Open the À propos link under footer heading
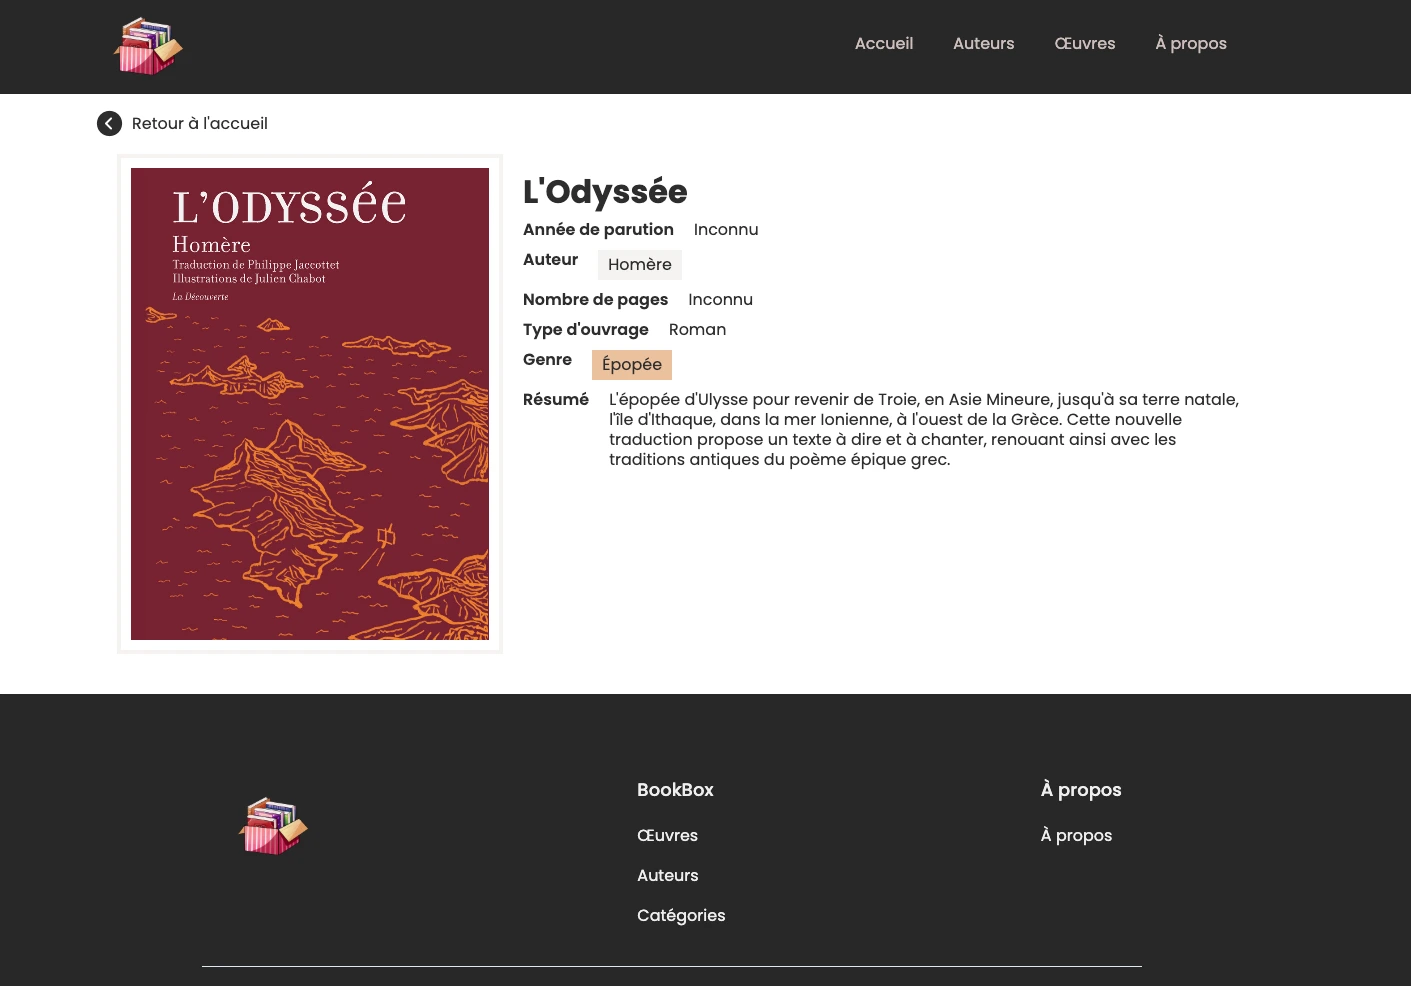The height and width of the screenshot is (986, 1411). coord(1076,835)
